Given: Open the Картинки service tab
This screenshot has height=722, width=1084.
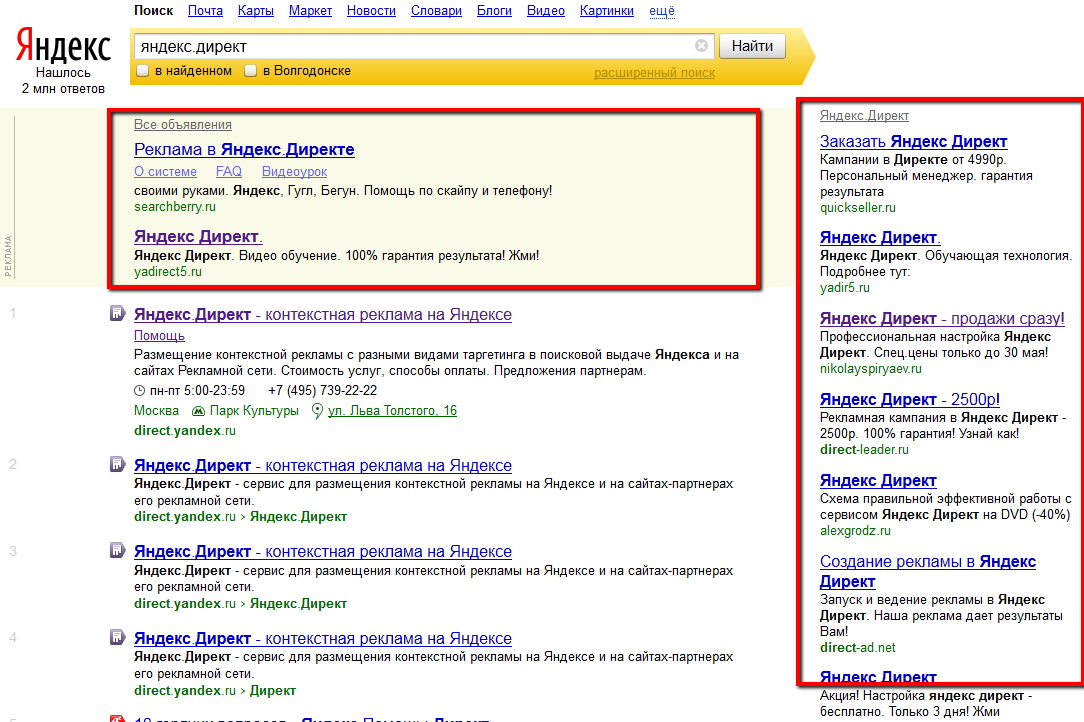Looking at the screenshot, I should click(607, 11).
